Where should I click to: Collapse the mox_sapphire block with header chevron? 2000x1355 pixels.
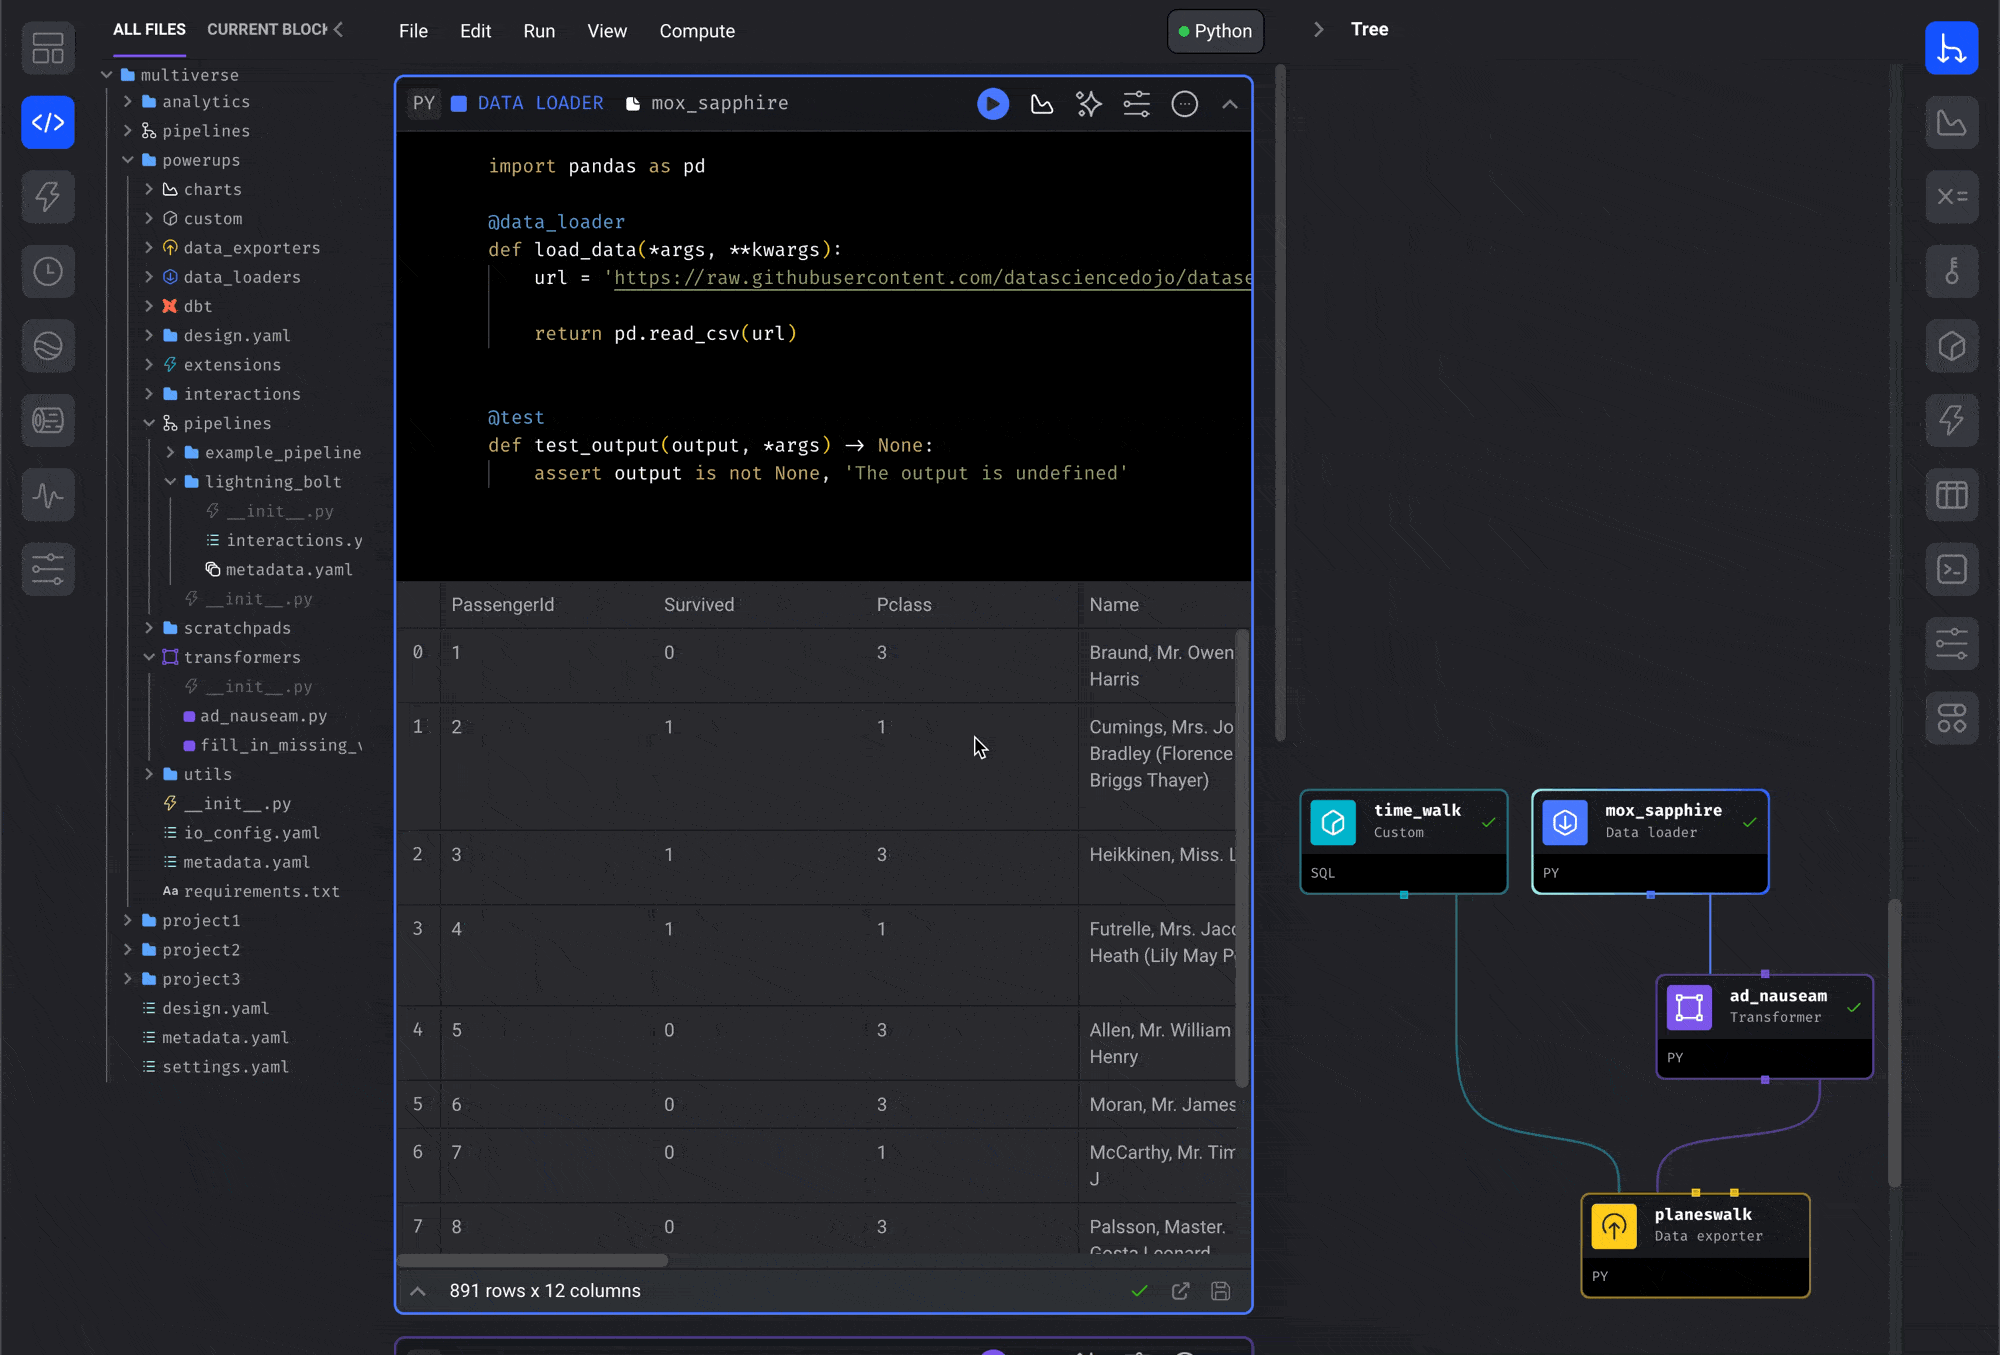[x=1230, y=104]
